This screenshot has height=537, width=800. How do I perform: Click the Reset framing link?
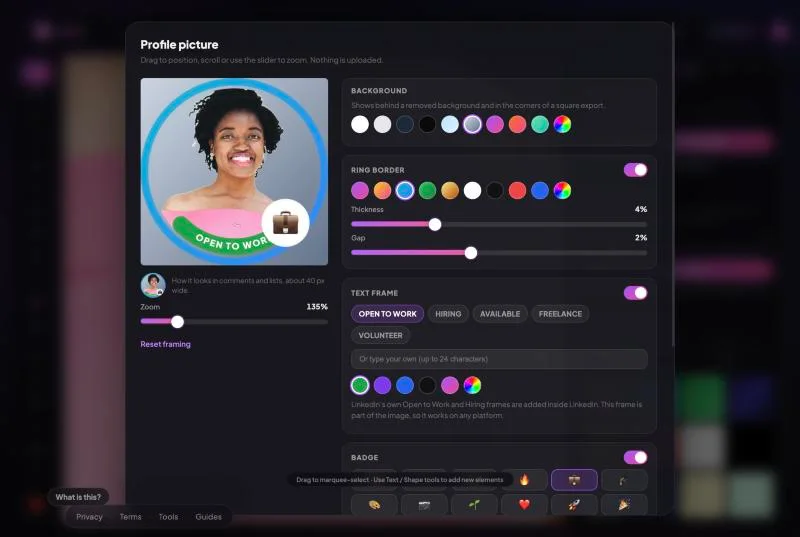(165, 344)
